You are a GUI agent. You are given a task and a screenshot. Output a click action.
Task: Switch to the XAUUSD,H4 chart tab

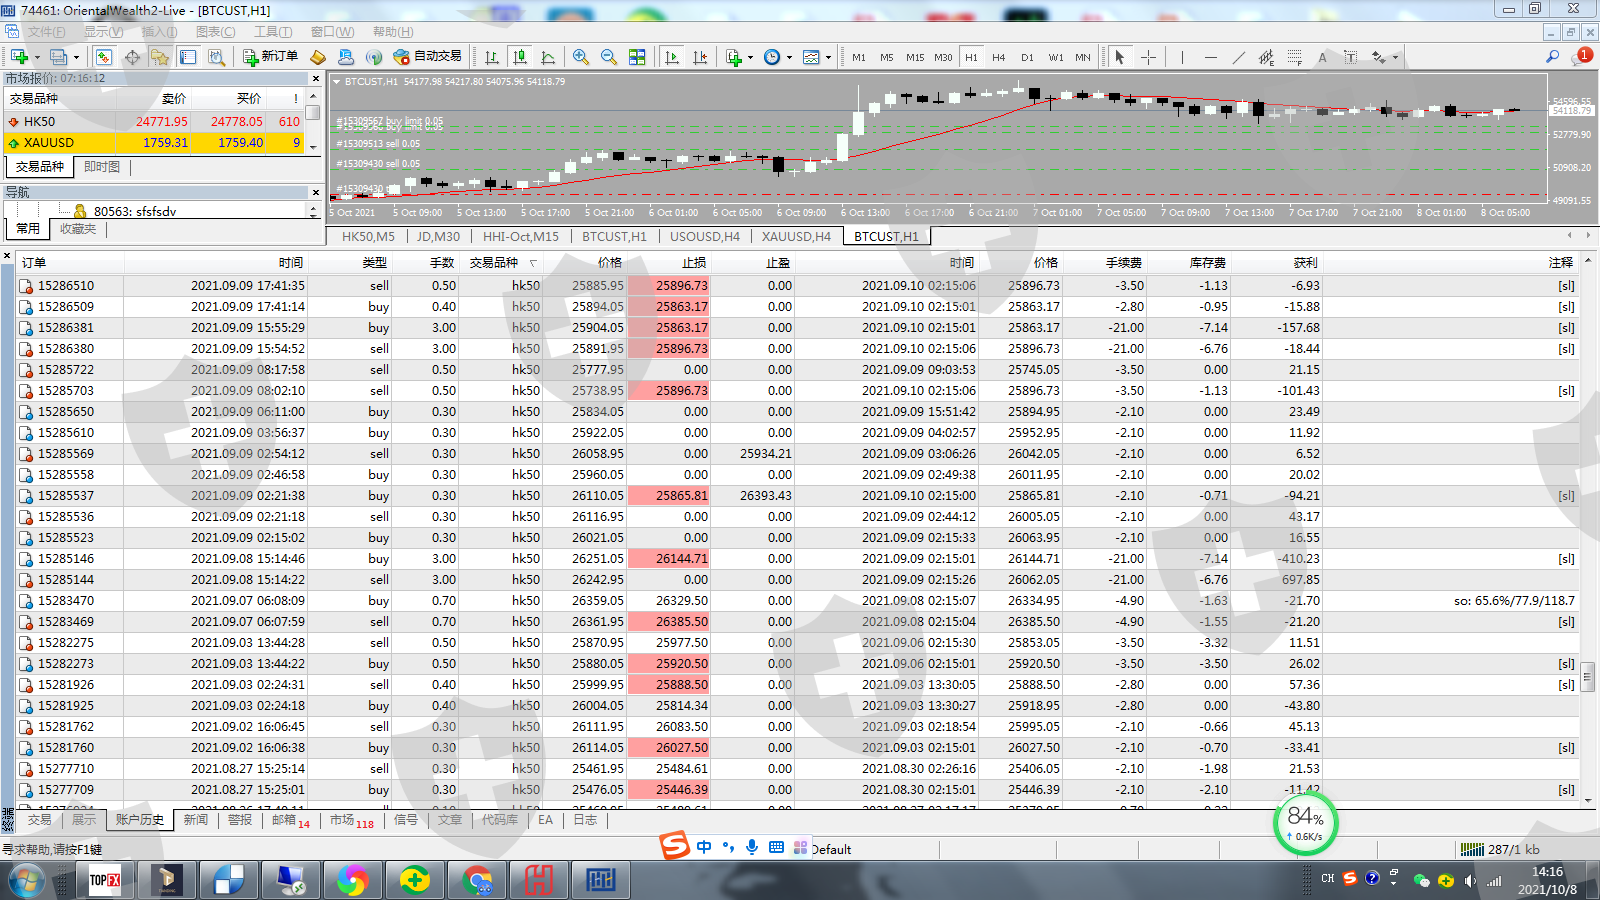(x=796, y=237)
